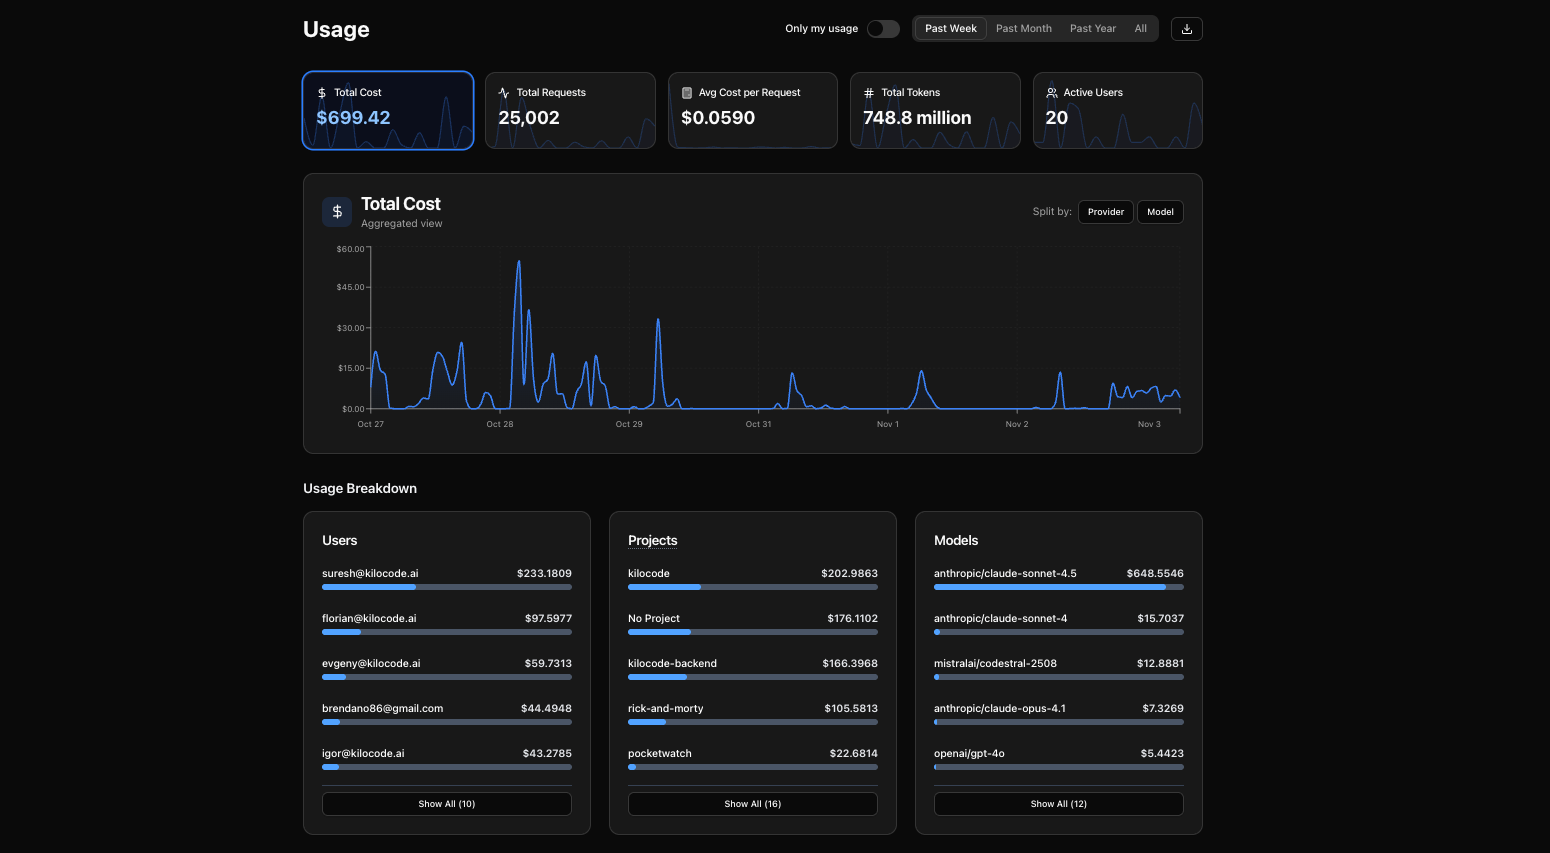Split the chart by Provider
Image resolution: width=1550 pixels, height=853 pixels.
(x=1106, y=212)
